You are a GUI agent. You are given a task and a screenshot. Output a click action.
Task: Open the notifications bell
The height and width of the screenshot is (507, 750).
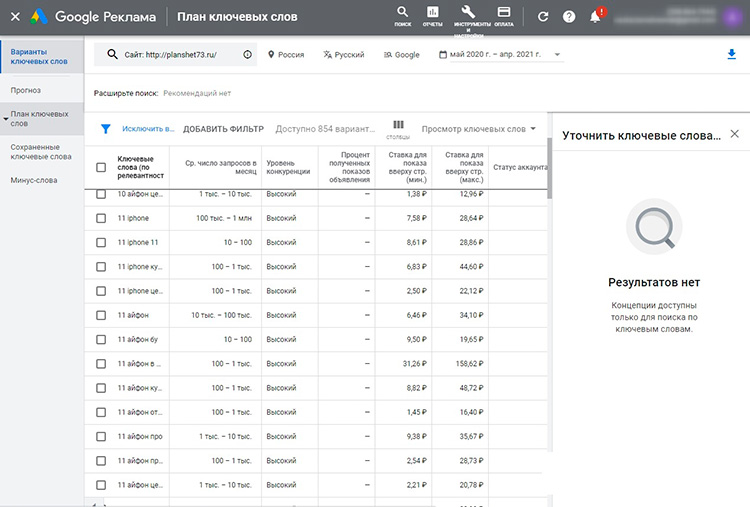pyautogui.click(x=596, y=17)
